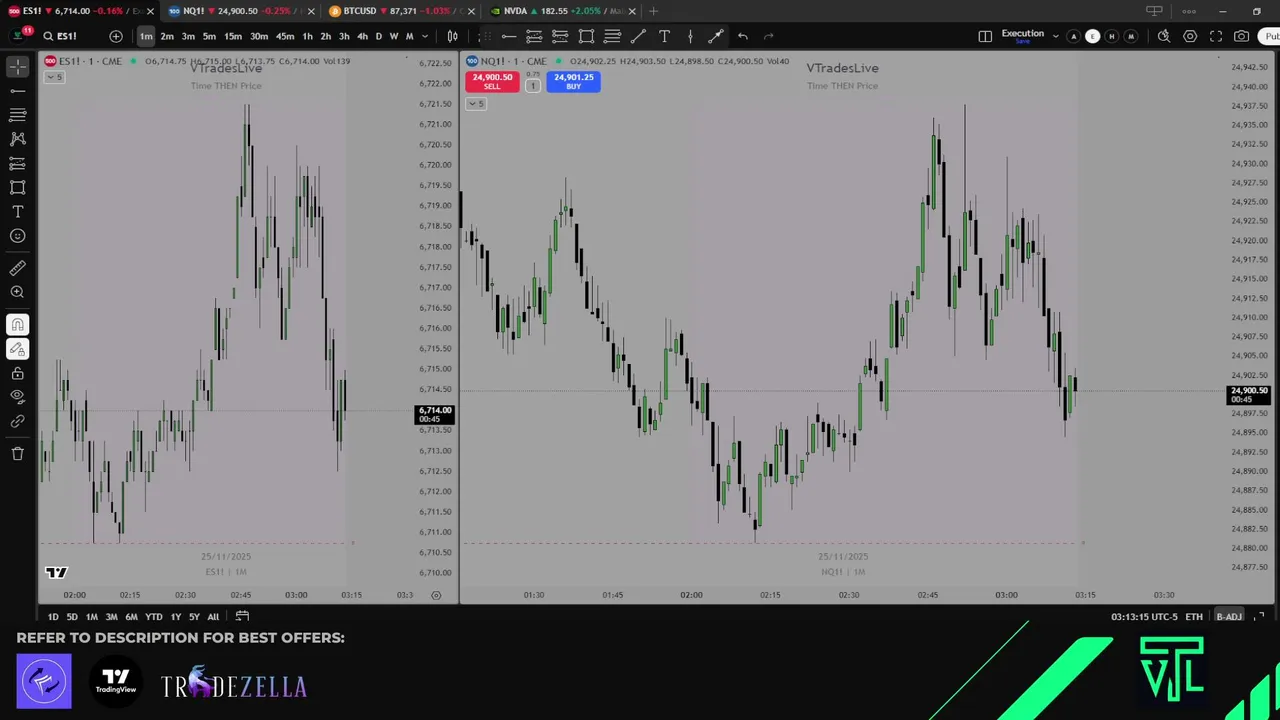Select the YTD date range
Viewport: 1280px width, 720px height.
coord(153,617)
